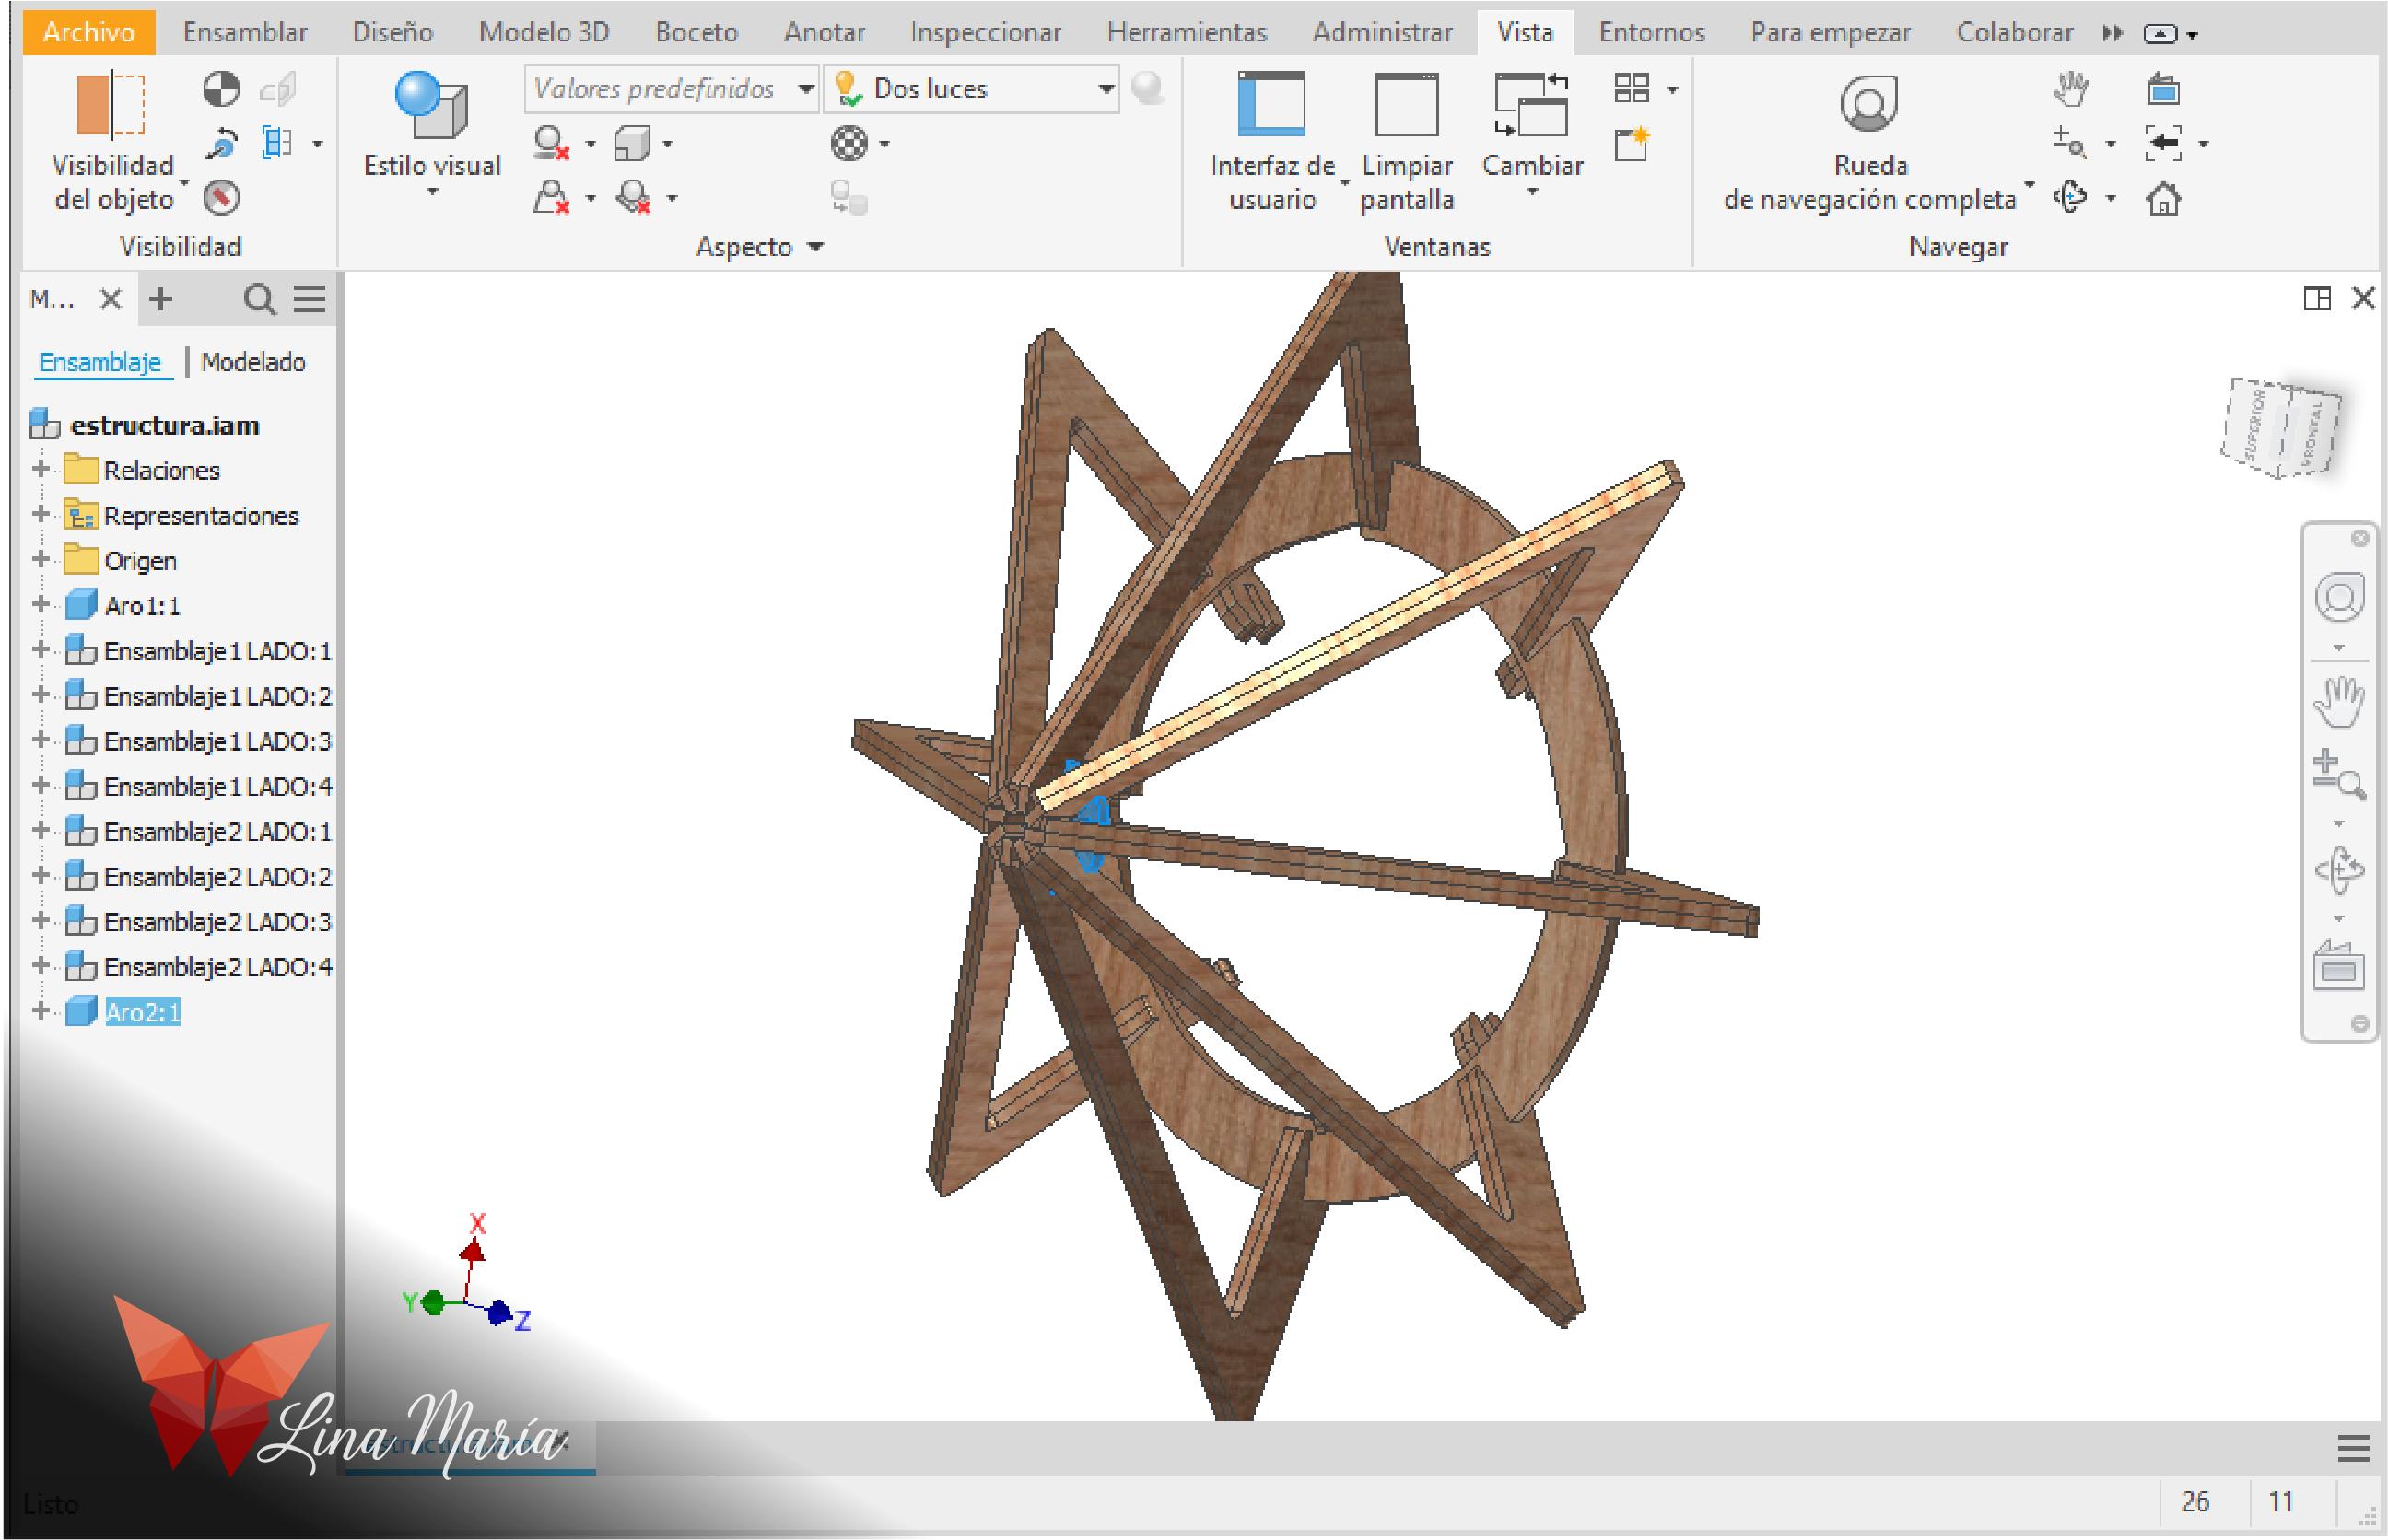Show more ribbon tabs arrows

coord(2112,33)
